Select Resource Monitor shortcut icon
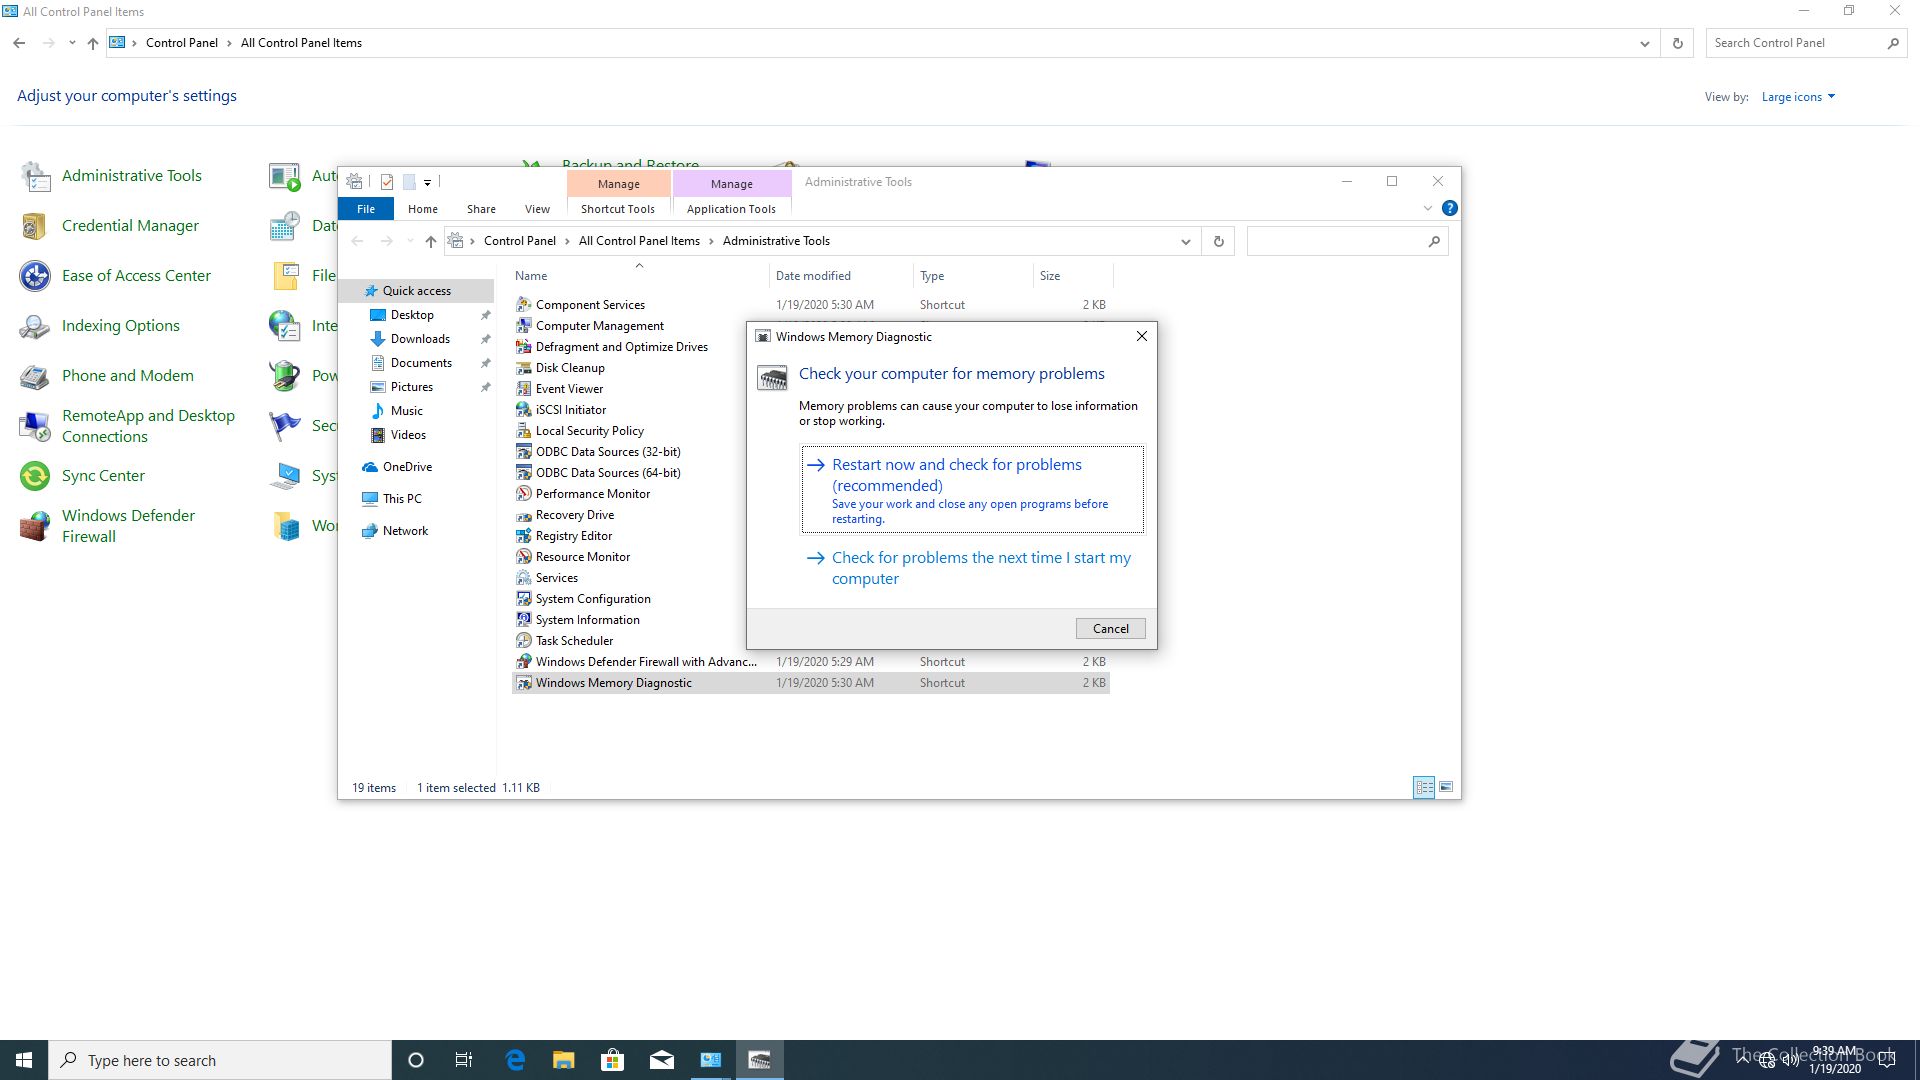 tap(523, 556)
